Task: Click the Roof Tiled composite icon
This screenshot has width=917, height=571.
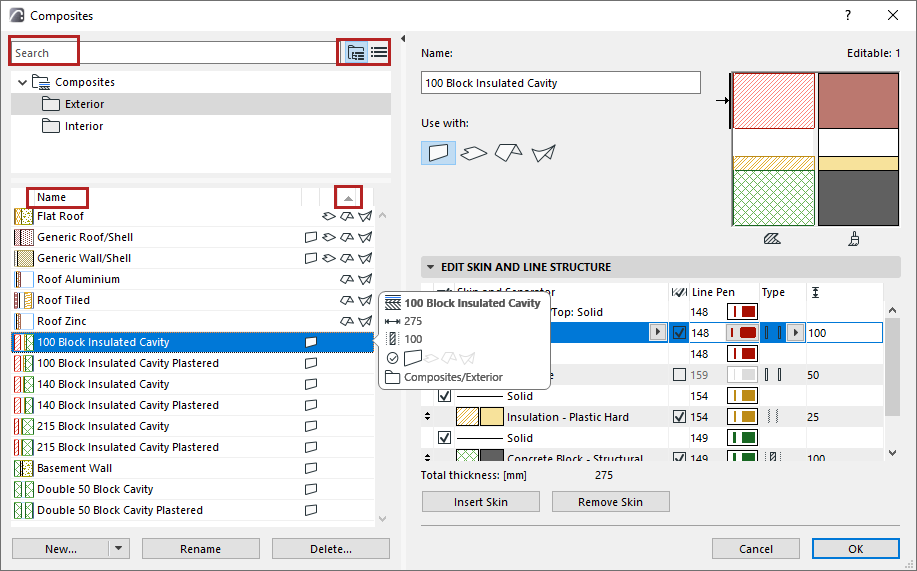Action: [23, 300]
